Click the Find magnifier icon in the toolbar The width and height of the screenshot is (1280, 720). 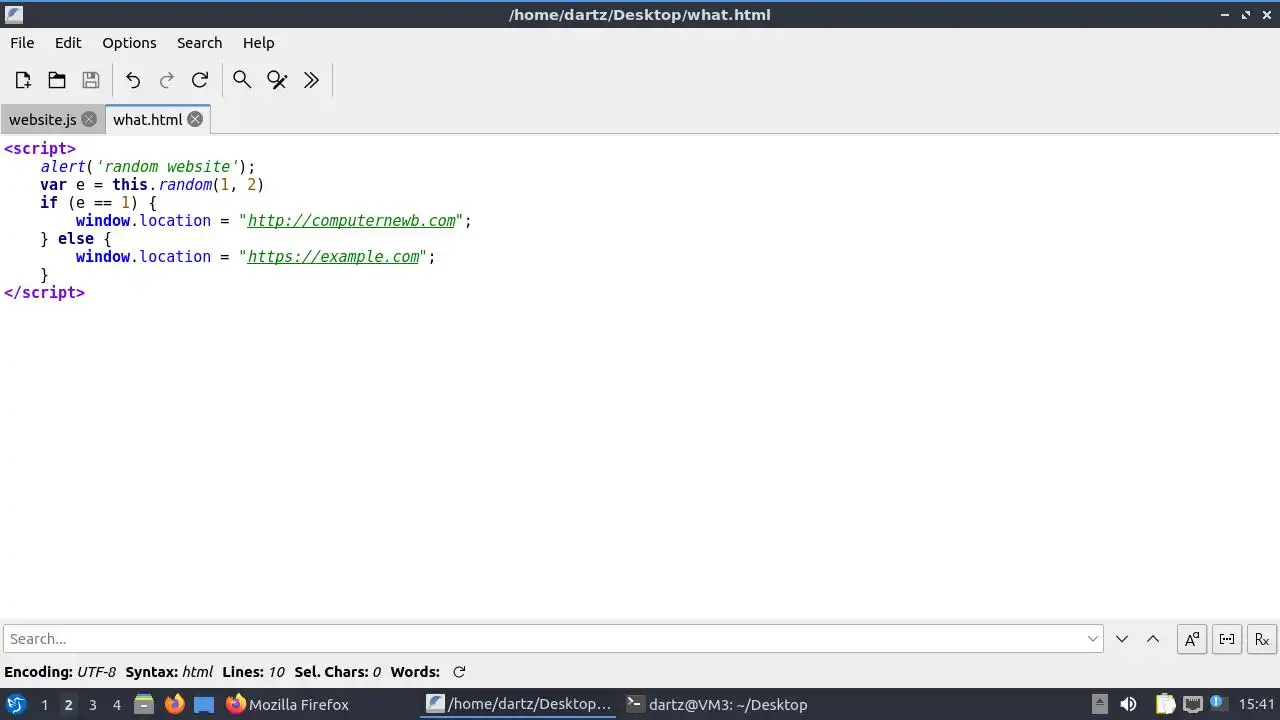tap(242, 80)
